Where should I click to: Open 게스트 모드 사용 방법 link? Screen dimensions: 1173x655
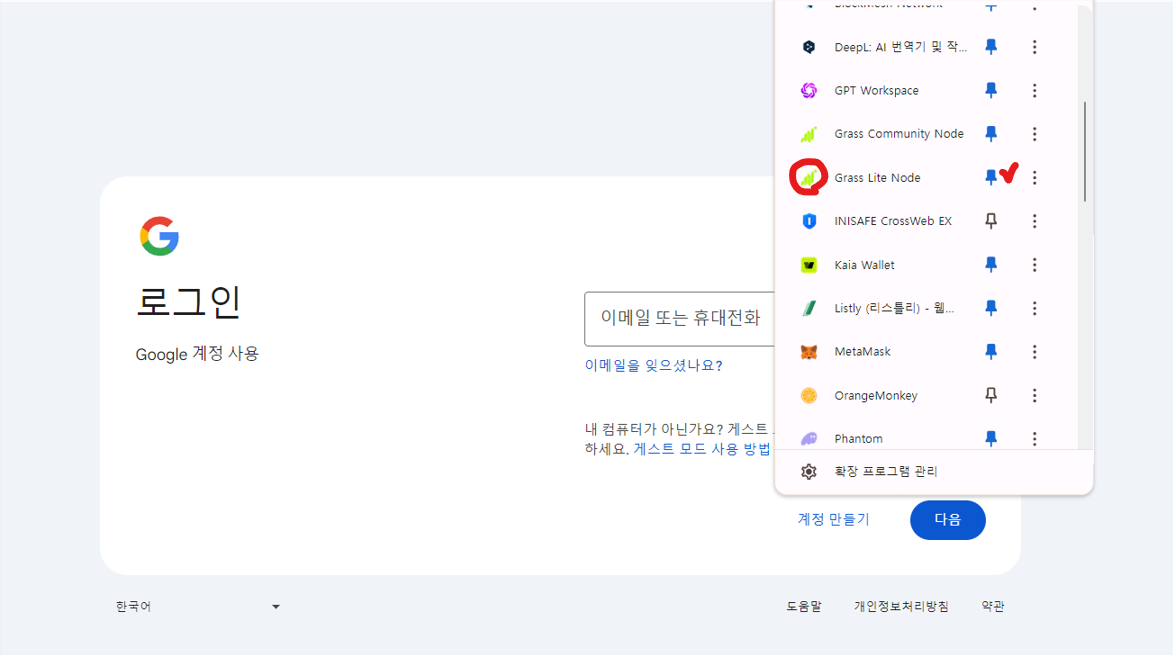[x=702, y=449]
